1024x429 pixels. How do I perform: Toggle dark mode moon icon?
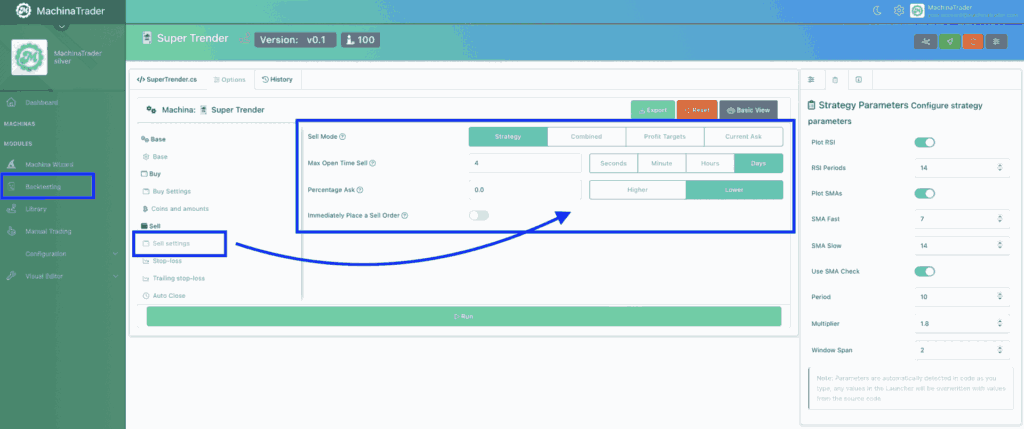[x=877, y=10]
